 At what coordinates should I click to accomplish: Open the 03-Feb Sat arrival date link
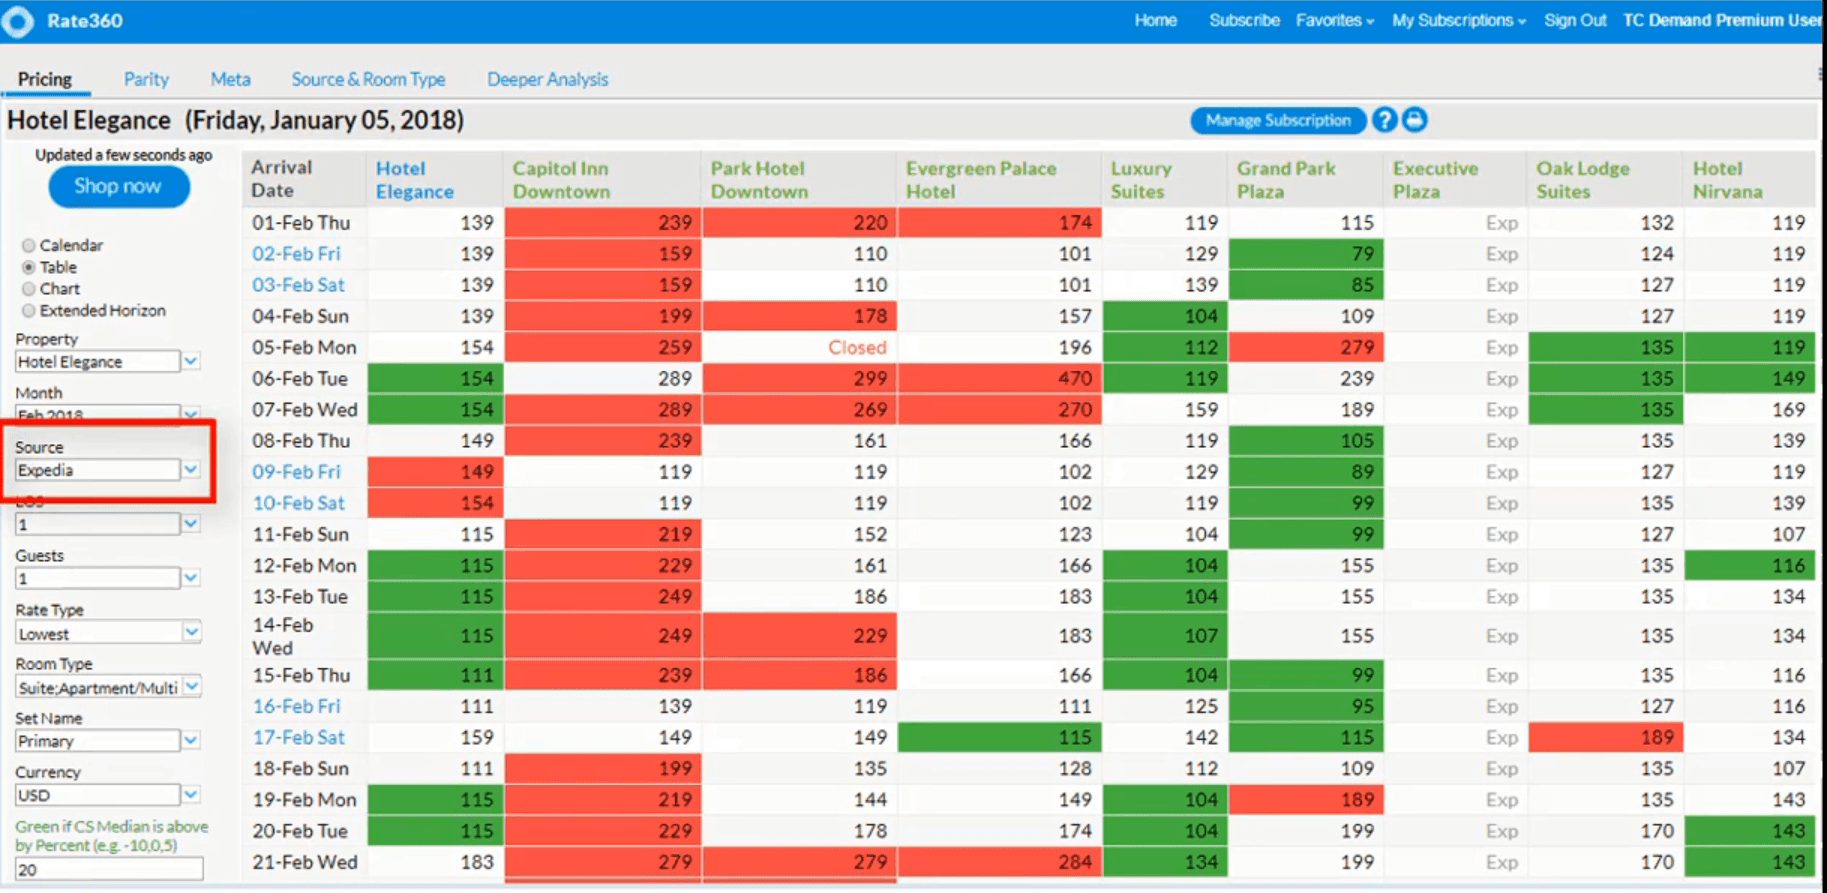pos(298,285)
